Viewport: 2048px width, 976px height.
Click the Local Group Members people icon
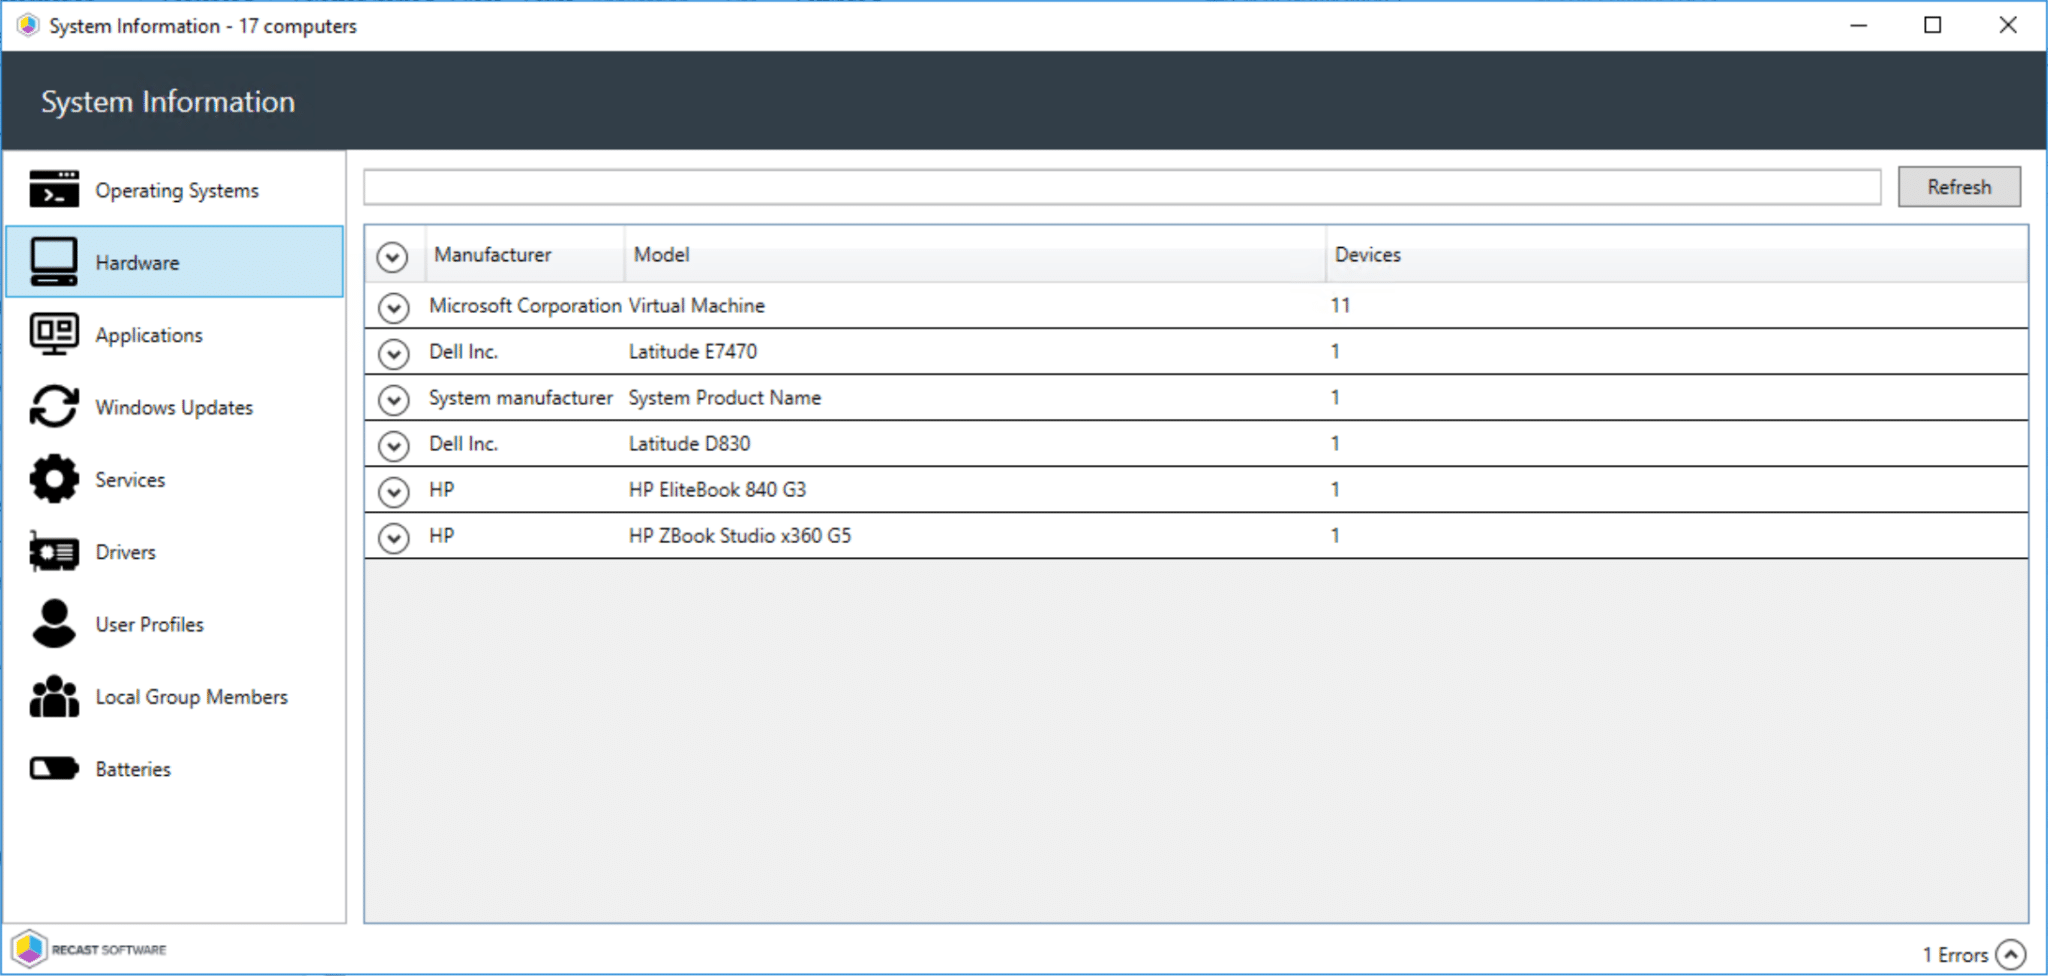[54, 696]
